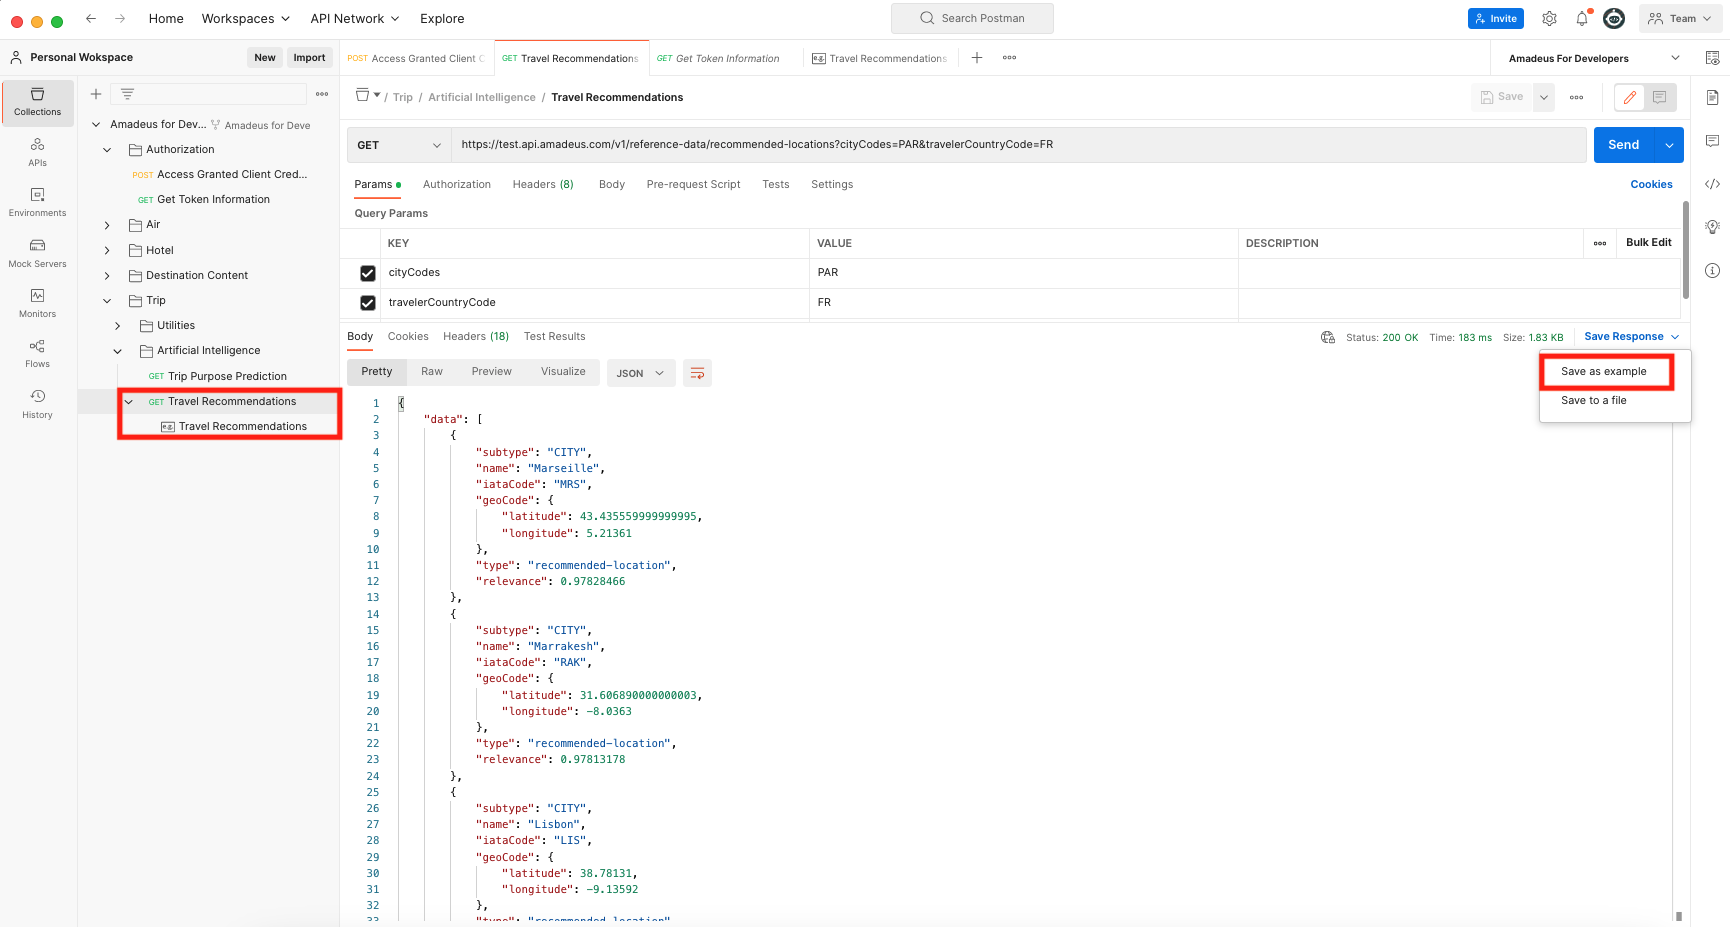Switch response view to Raw

[x=432, y=372]
